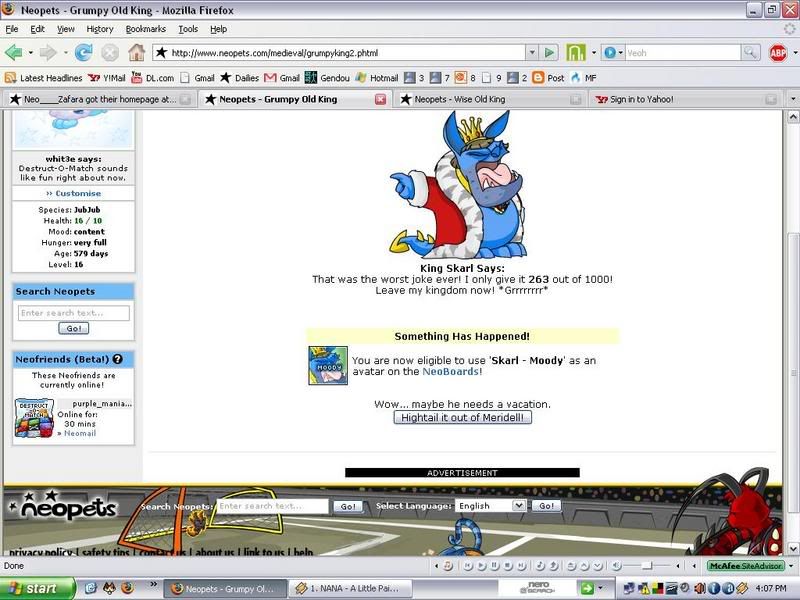
Task: Open the McAfee SiteAdvisor dropdown arrow
Action: 791,566
